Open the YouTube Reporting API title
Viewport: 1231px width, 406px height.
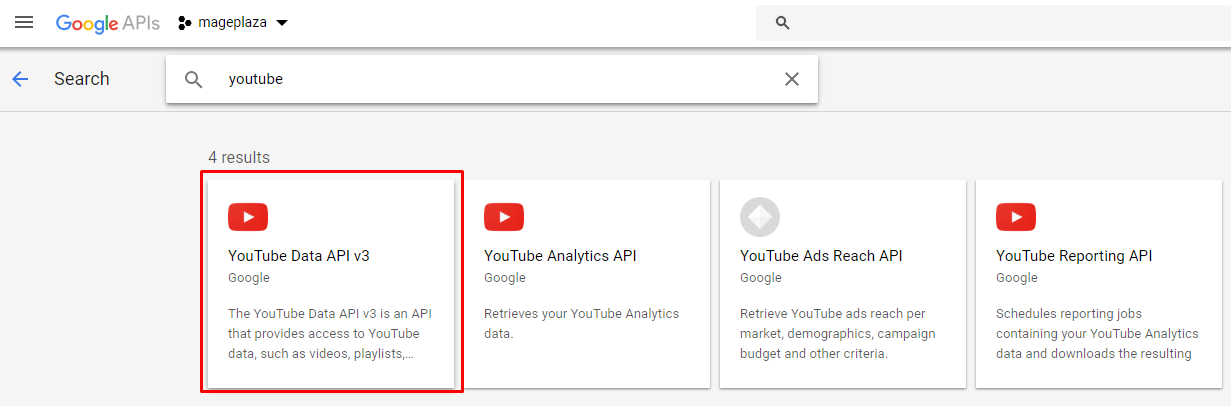(x=1074, y=256)
